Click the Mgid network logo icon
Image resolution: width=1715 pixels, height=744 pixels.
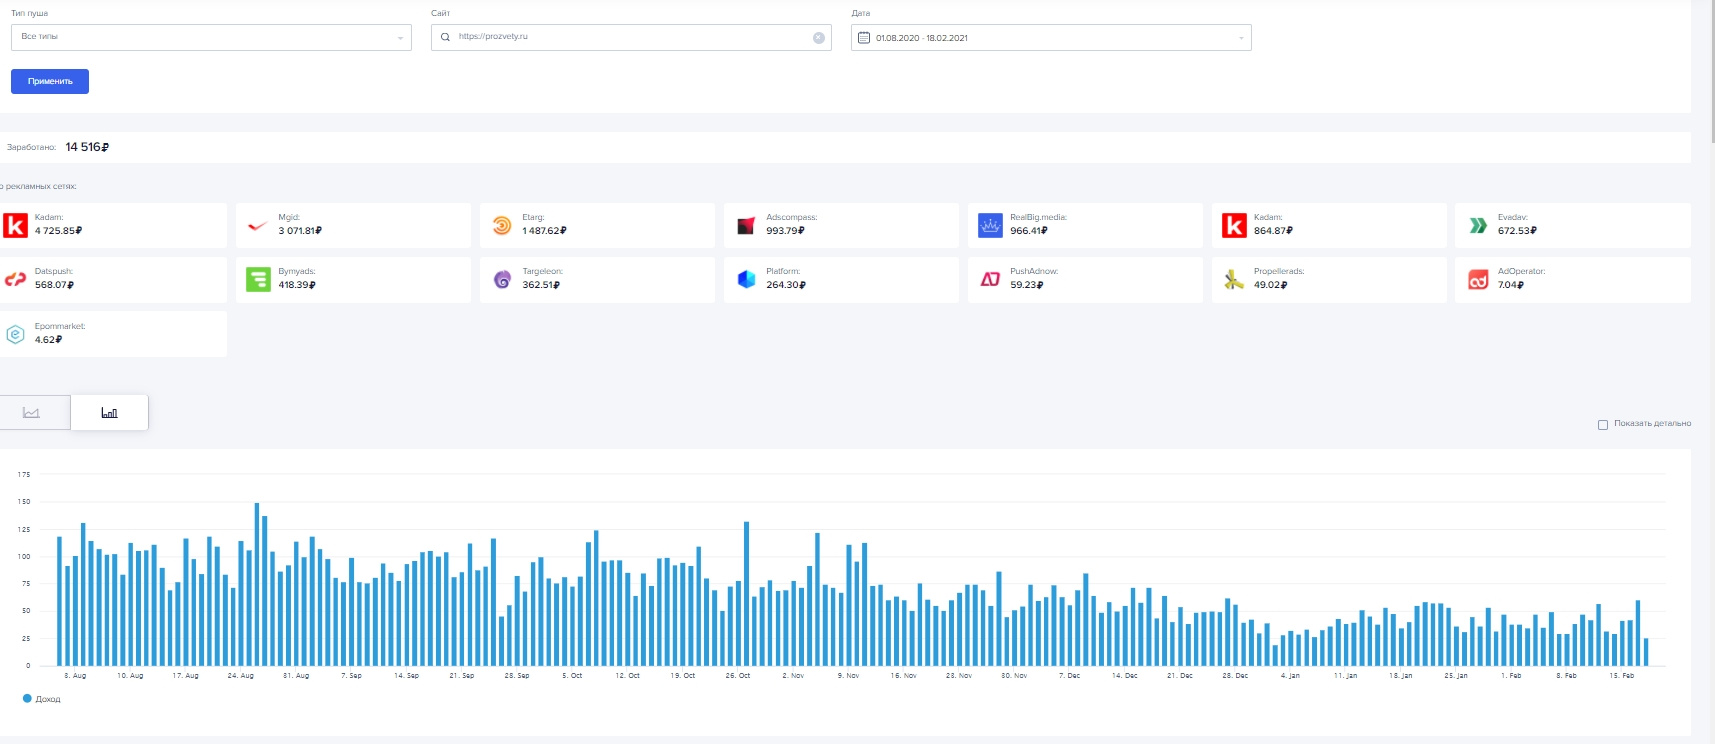coord(258,226)
